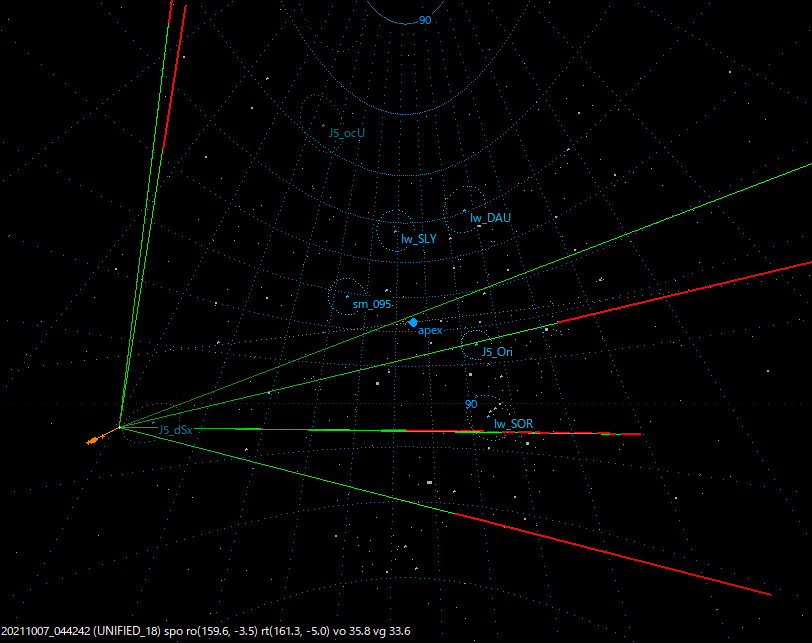Select the sm_095 shower label
This screenshot has width=812, height=643.
(372, 302)
